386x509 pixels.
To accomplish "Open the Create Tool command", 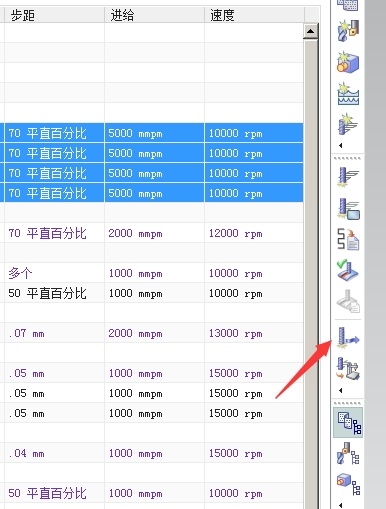I will coord(348,31).
